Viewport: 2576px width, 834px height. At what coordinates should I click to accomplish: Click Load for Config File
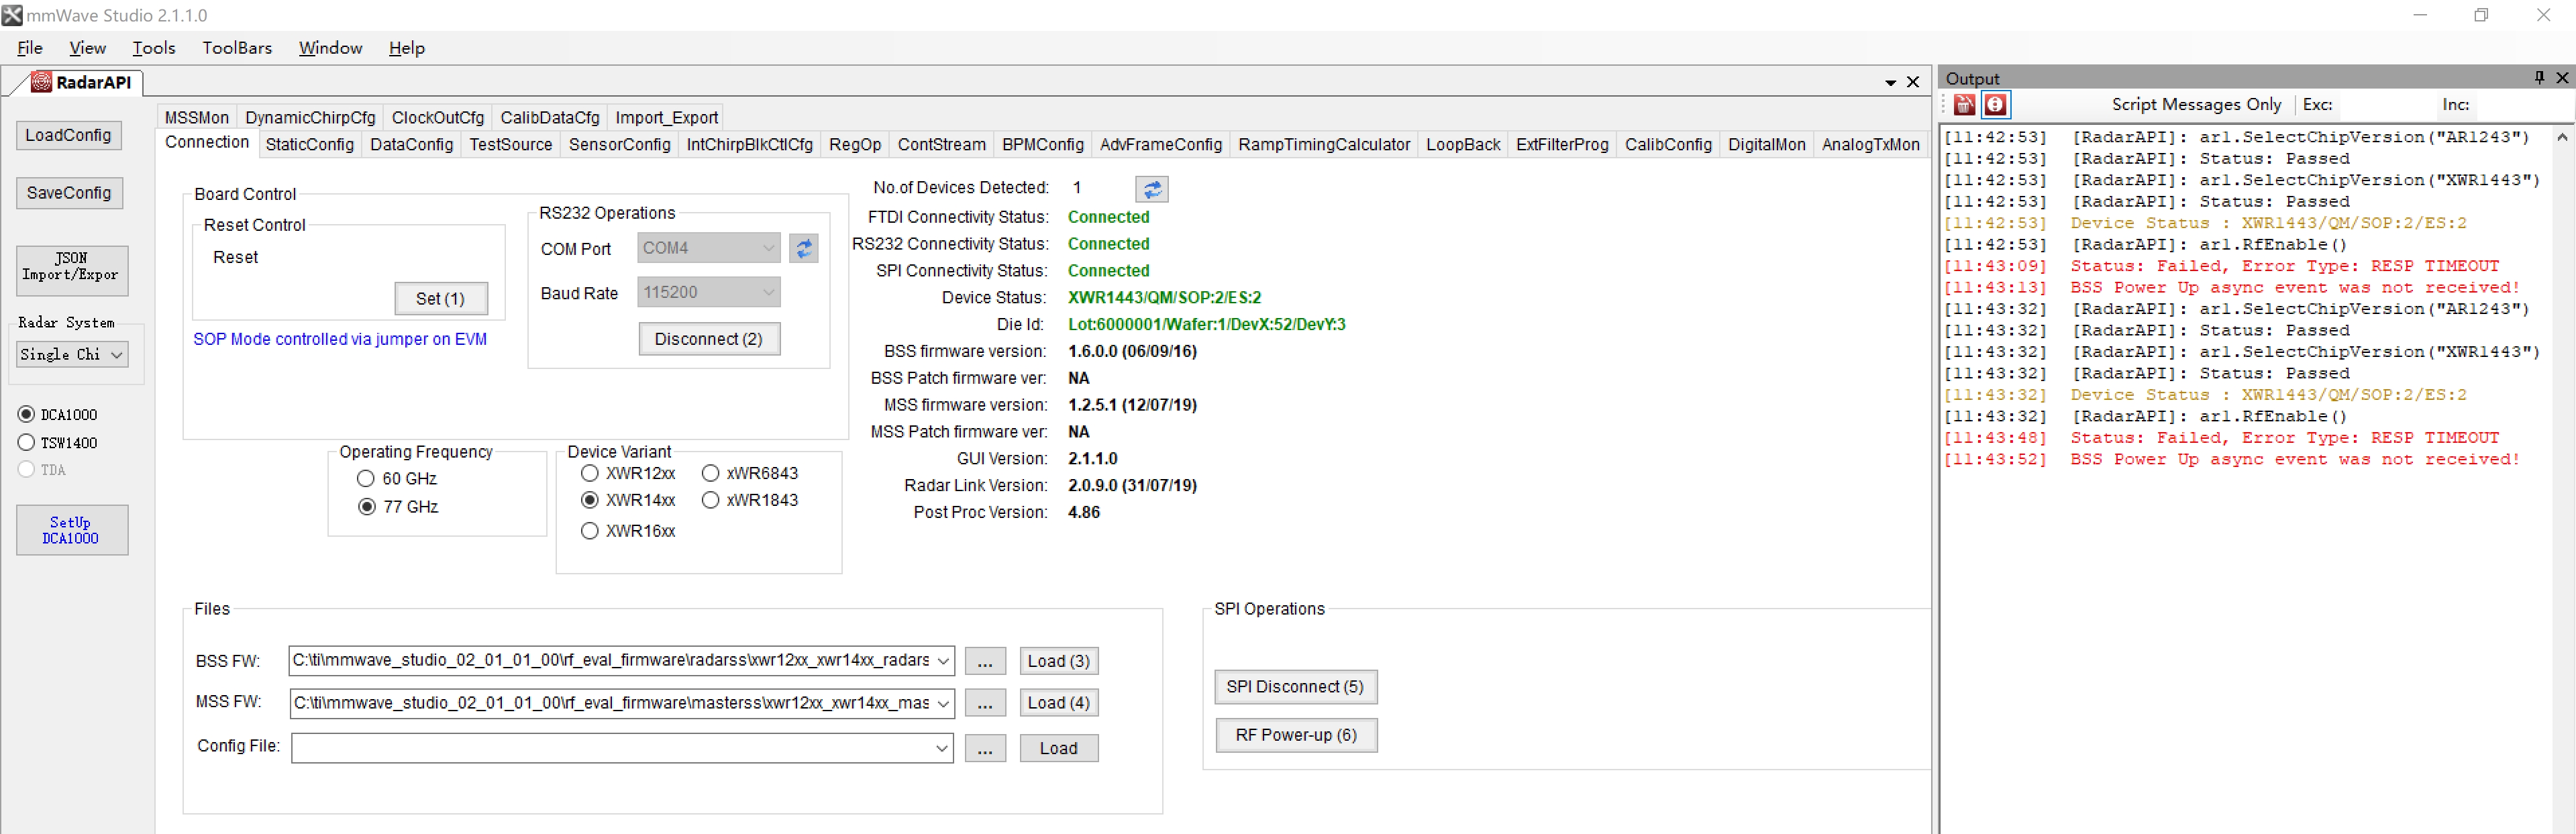point(1058,748)
